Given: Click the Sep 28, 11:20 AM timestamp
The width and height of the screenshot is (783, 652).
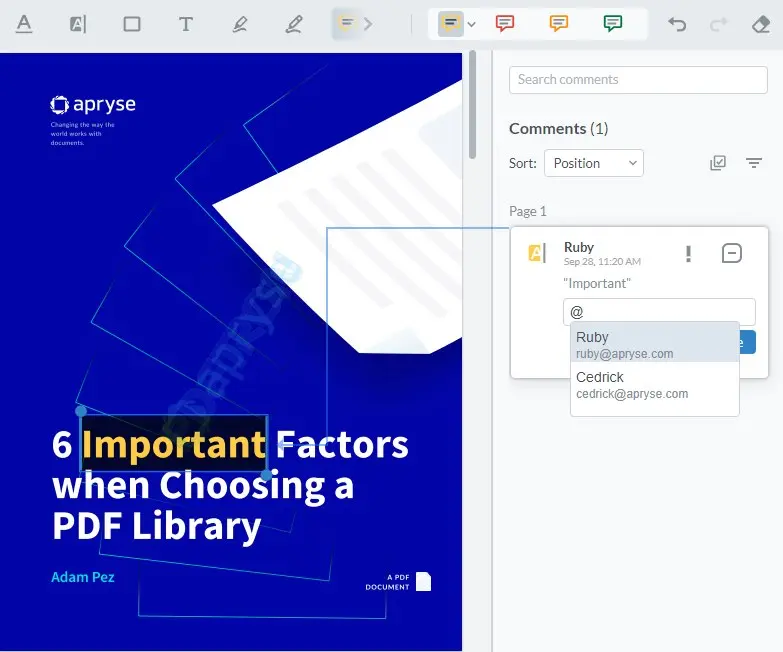Looking at the screenshot, I should point(602,262).
